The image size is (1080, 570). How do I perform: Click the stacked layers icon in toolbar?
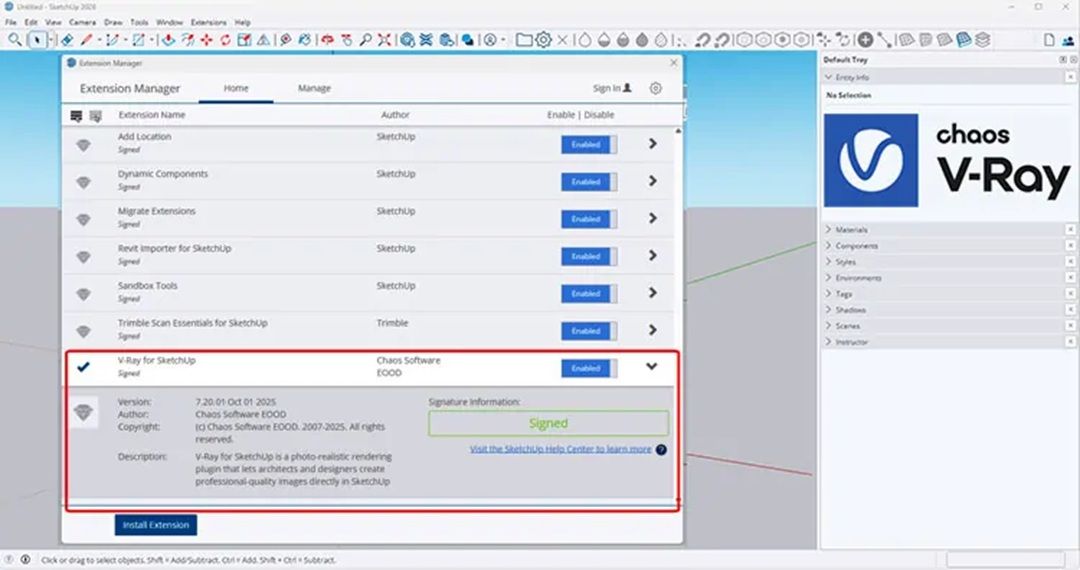pyautogui.click(x=983, y=40)
